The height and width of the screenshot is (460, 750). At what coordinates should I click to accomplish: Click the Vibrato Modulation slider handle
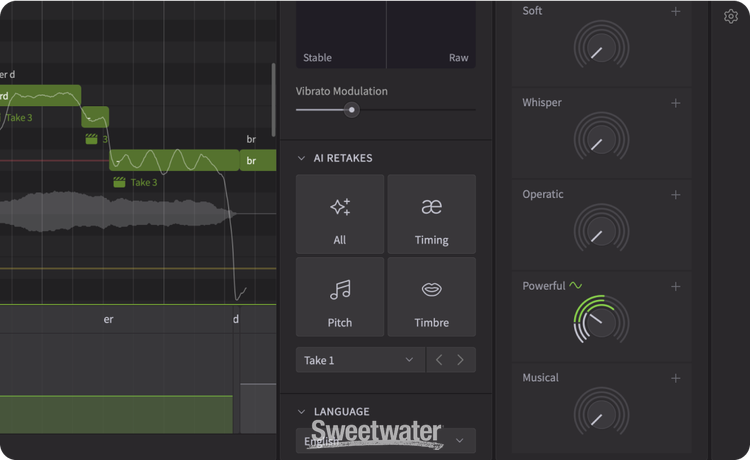click(x=351, y=110)
